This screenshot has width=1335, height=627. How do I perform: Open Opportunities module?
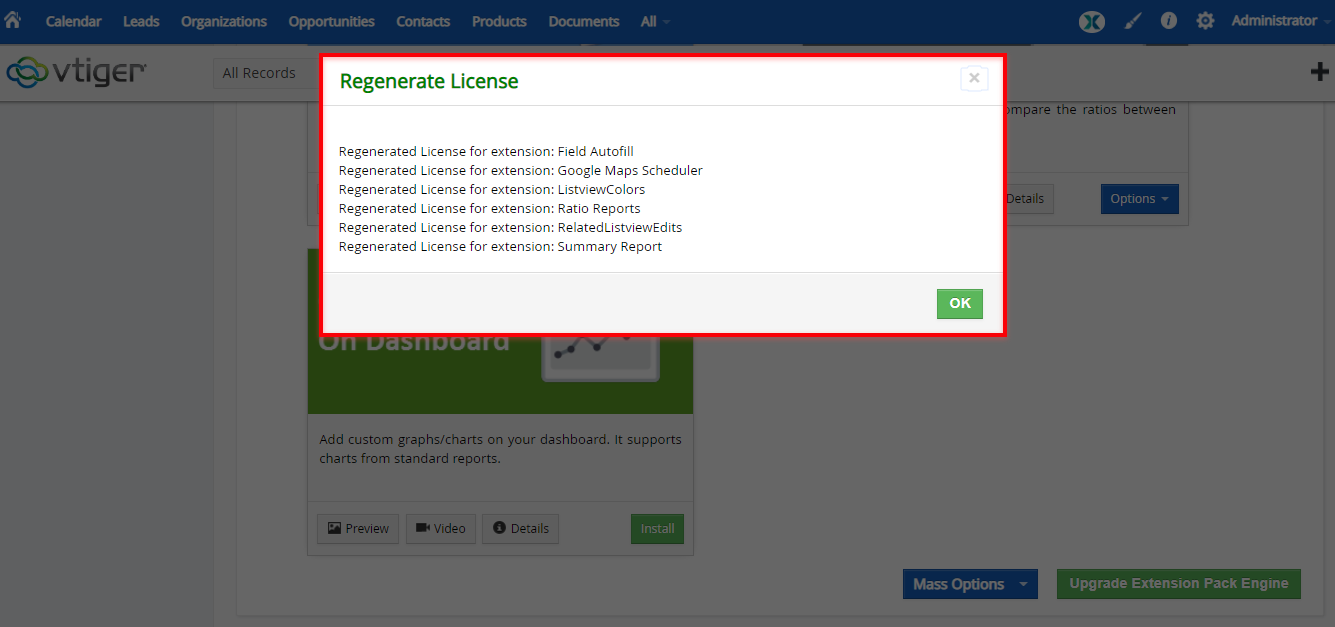(x=331, y=21)
